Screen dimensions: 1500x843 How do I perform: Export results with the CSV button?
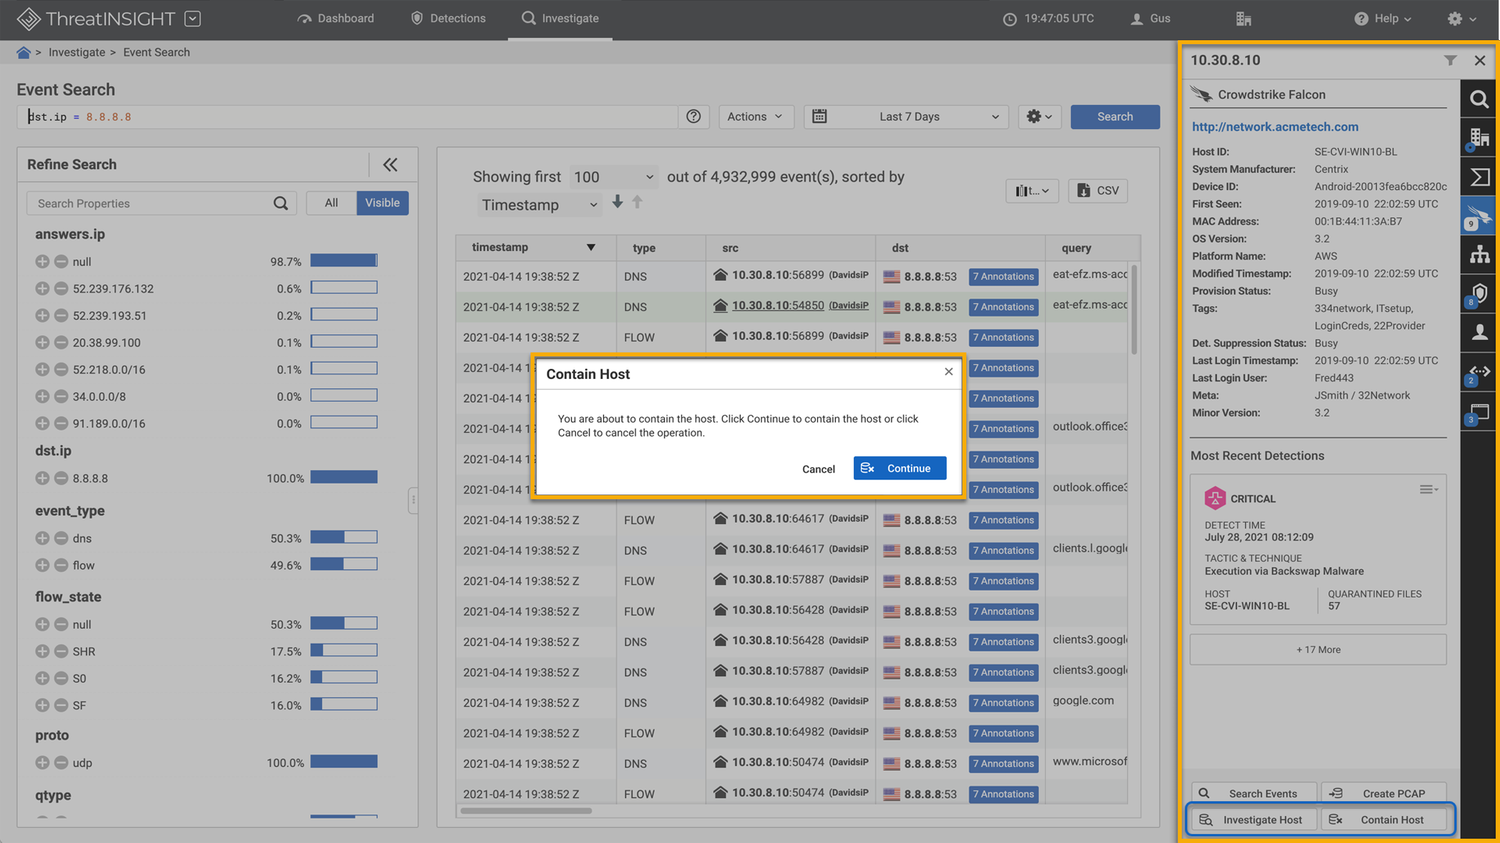(1098, 190)
